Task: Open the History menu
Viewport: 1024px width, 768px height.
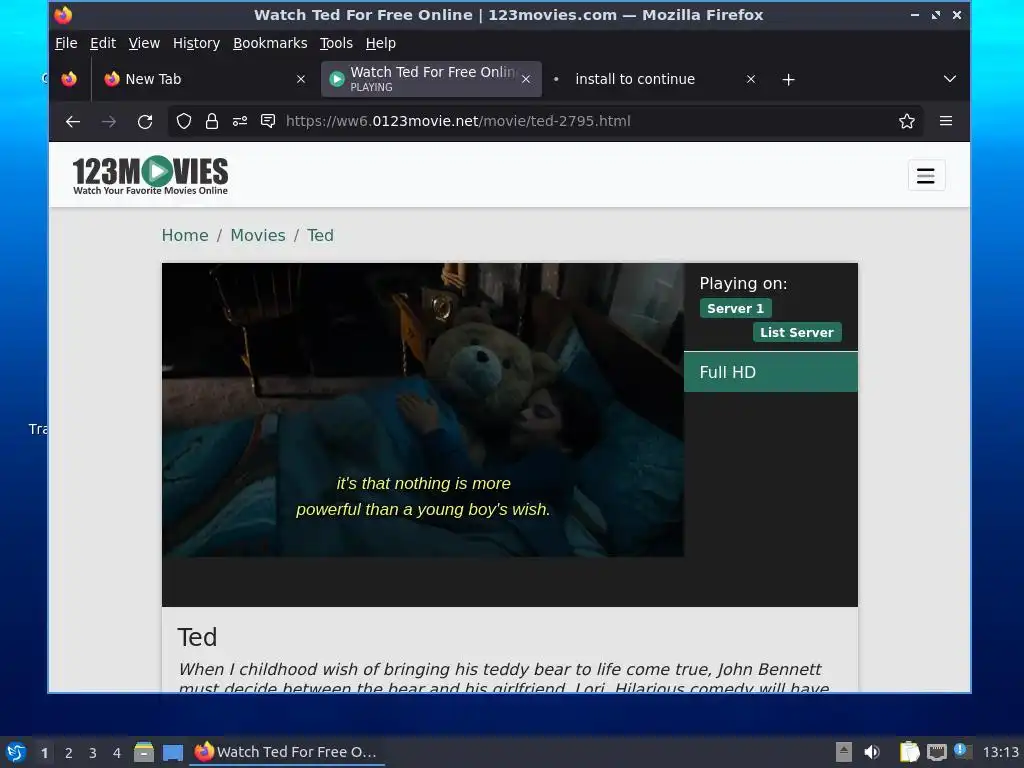Action: pos(196,43)
